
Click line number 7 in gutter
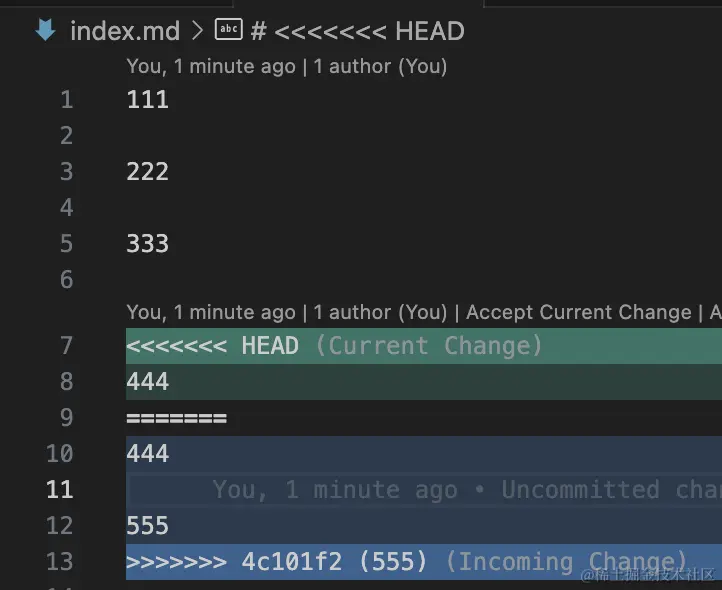(67, 345)
